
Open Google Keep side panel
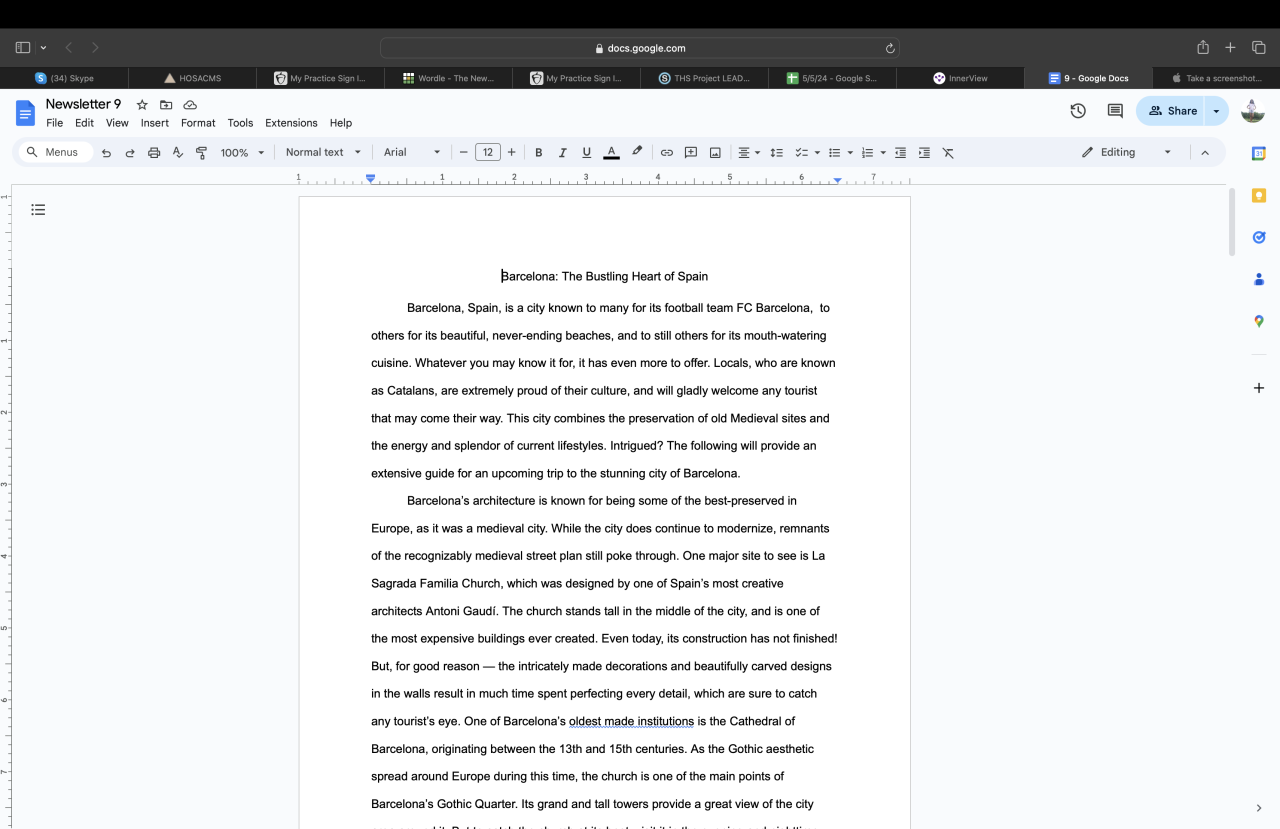click(x=1259, y=195)
